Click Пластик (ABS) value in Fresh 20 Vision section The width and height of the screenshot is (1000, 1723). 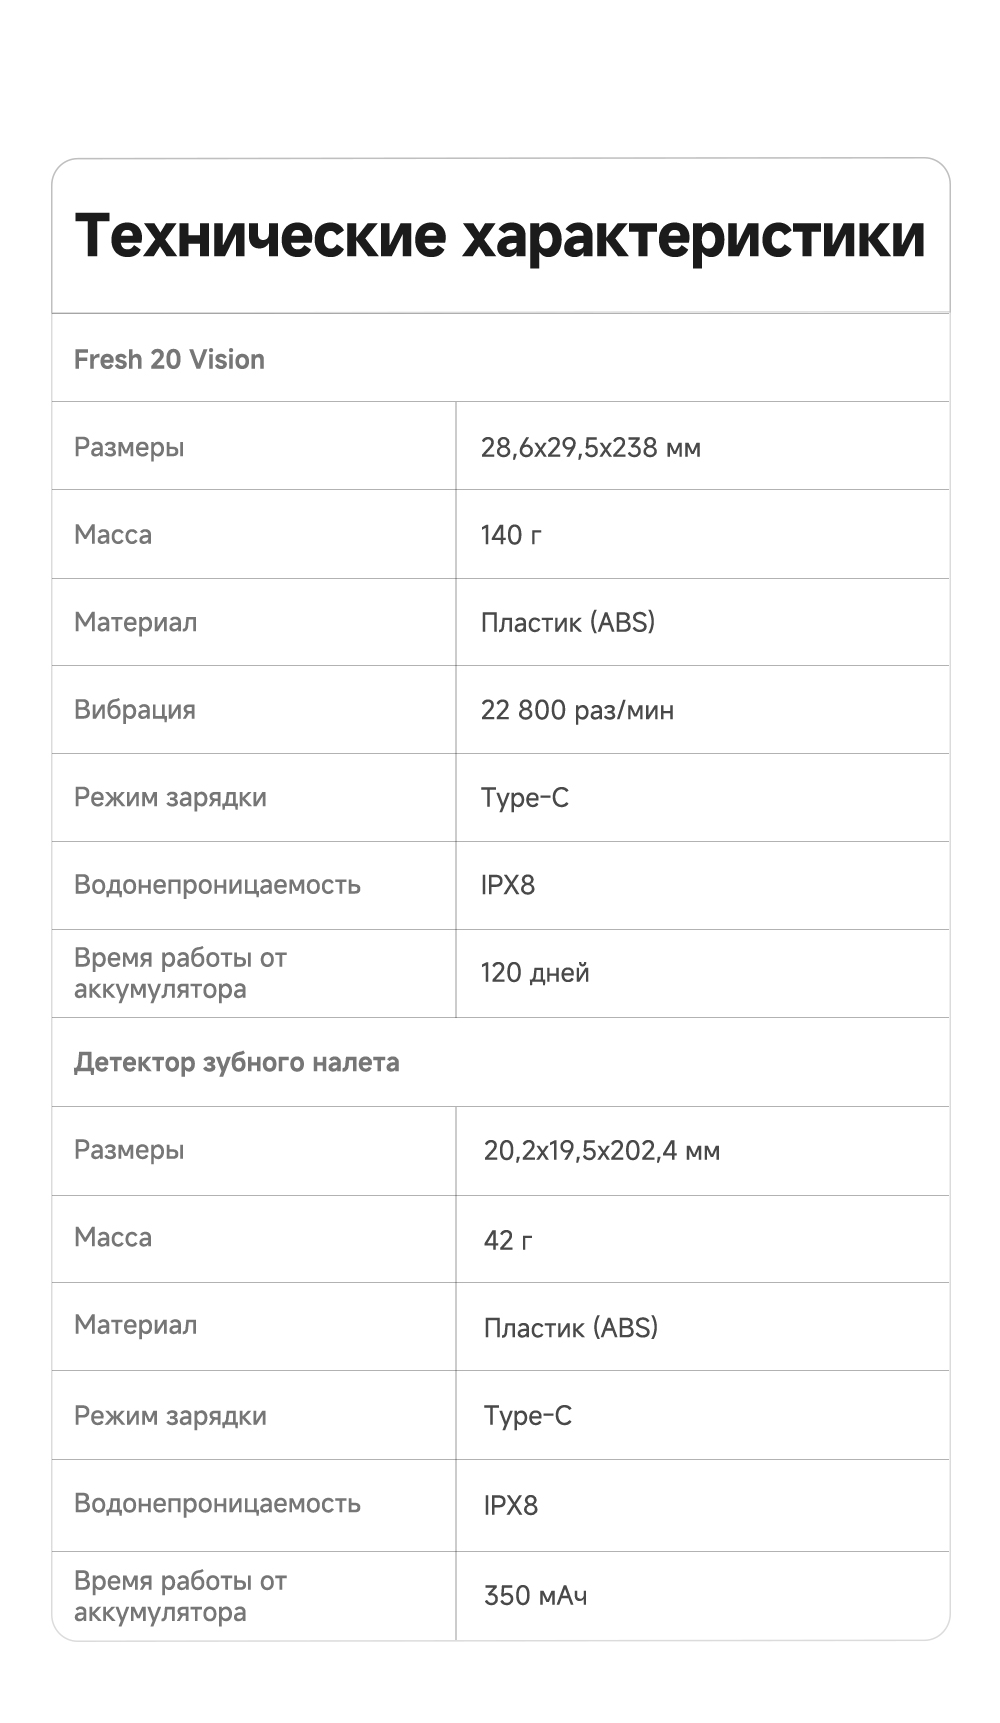point(567,623)
